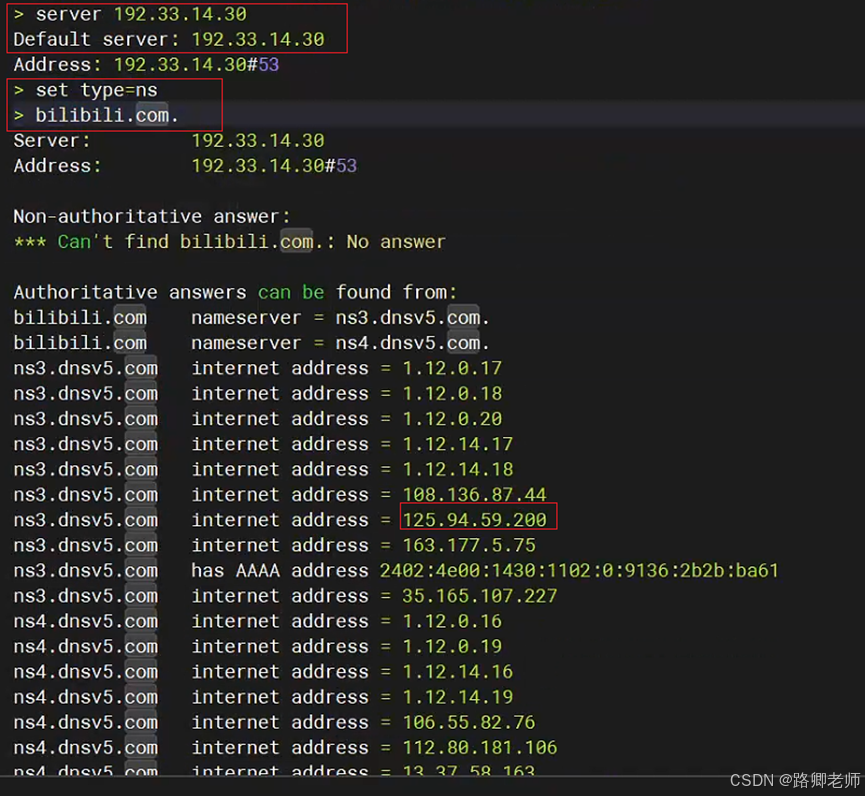Click the "Can't find bilibili.com.: No answer" line
Screen dimensions: 865x796
click(x=229, y=242)
